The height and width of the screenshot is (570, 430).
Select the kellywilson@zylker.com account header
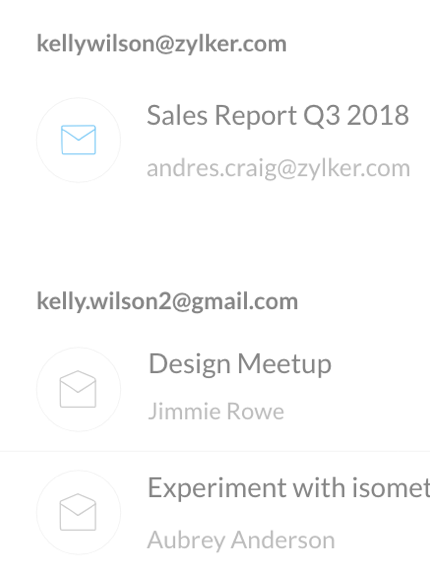coord(162,44)
